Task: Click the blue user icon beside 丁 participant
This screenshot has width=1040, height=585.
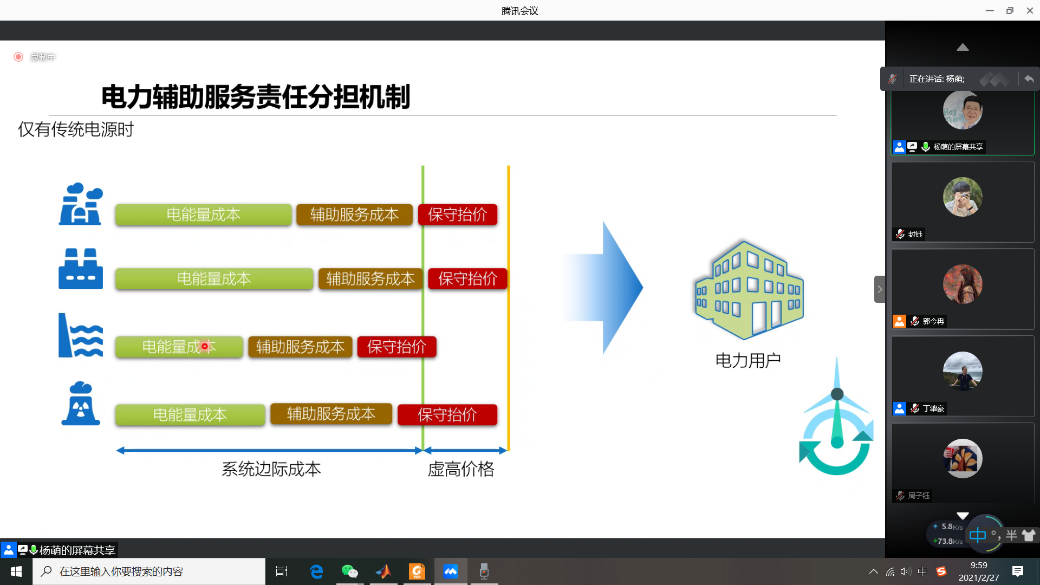Action: click(899, 408)
